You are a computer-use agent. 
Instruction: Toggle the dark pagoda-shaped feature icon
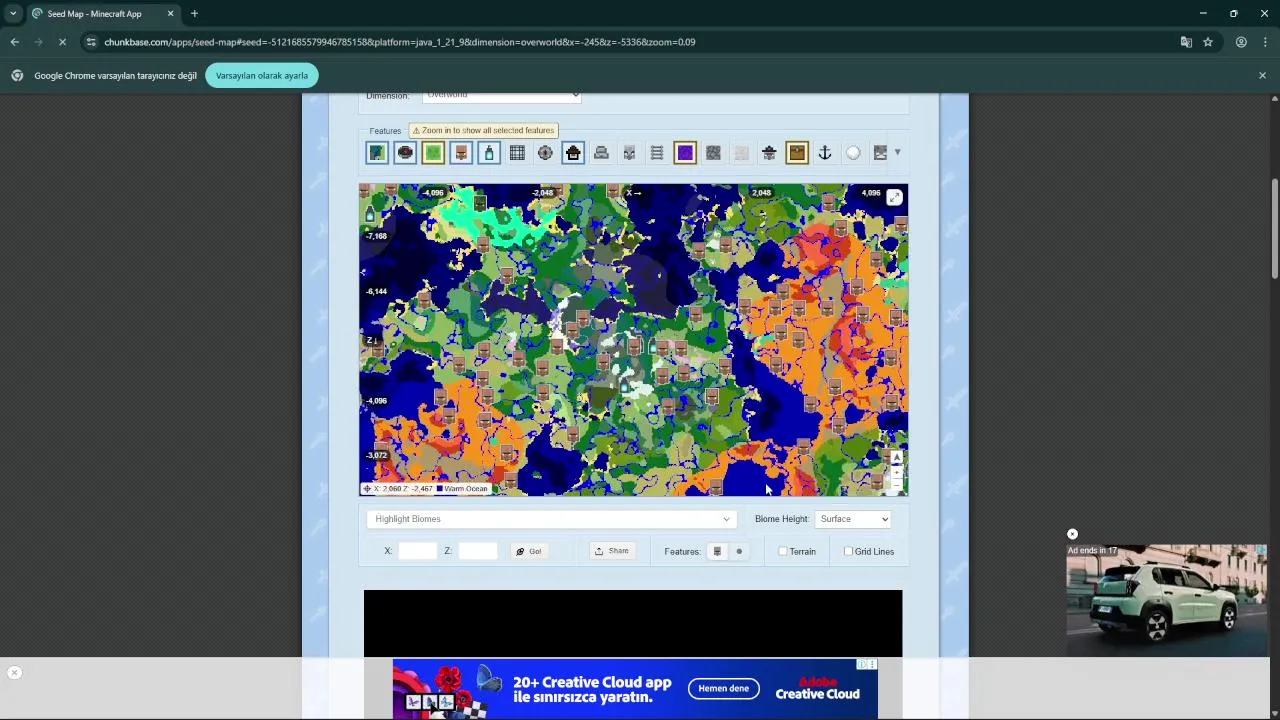[769, 153]
